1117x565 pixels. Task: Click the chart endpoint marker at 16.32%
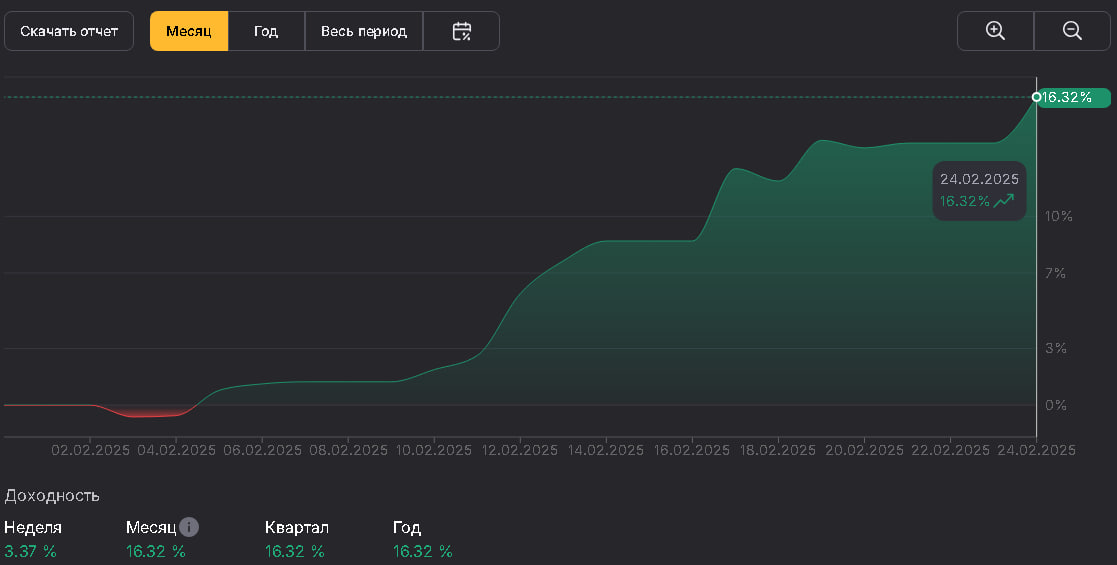1037,97
